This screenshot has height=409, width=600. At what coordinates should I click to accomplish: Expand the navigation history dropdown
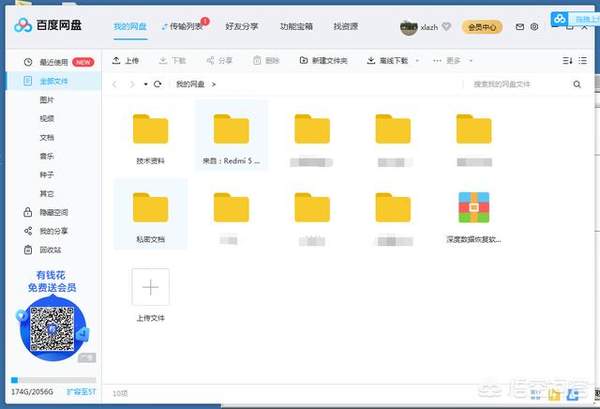coord(146,84)
